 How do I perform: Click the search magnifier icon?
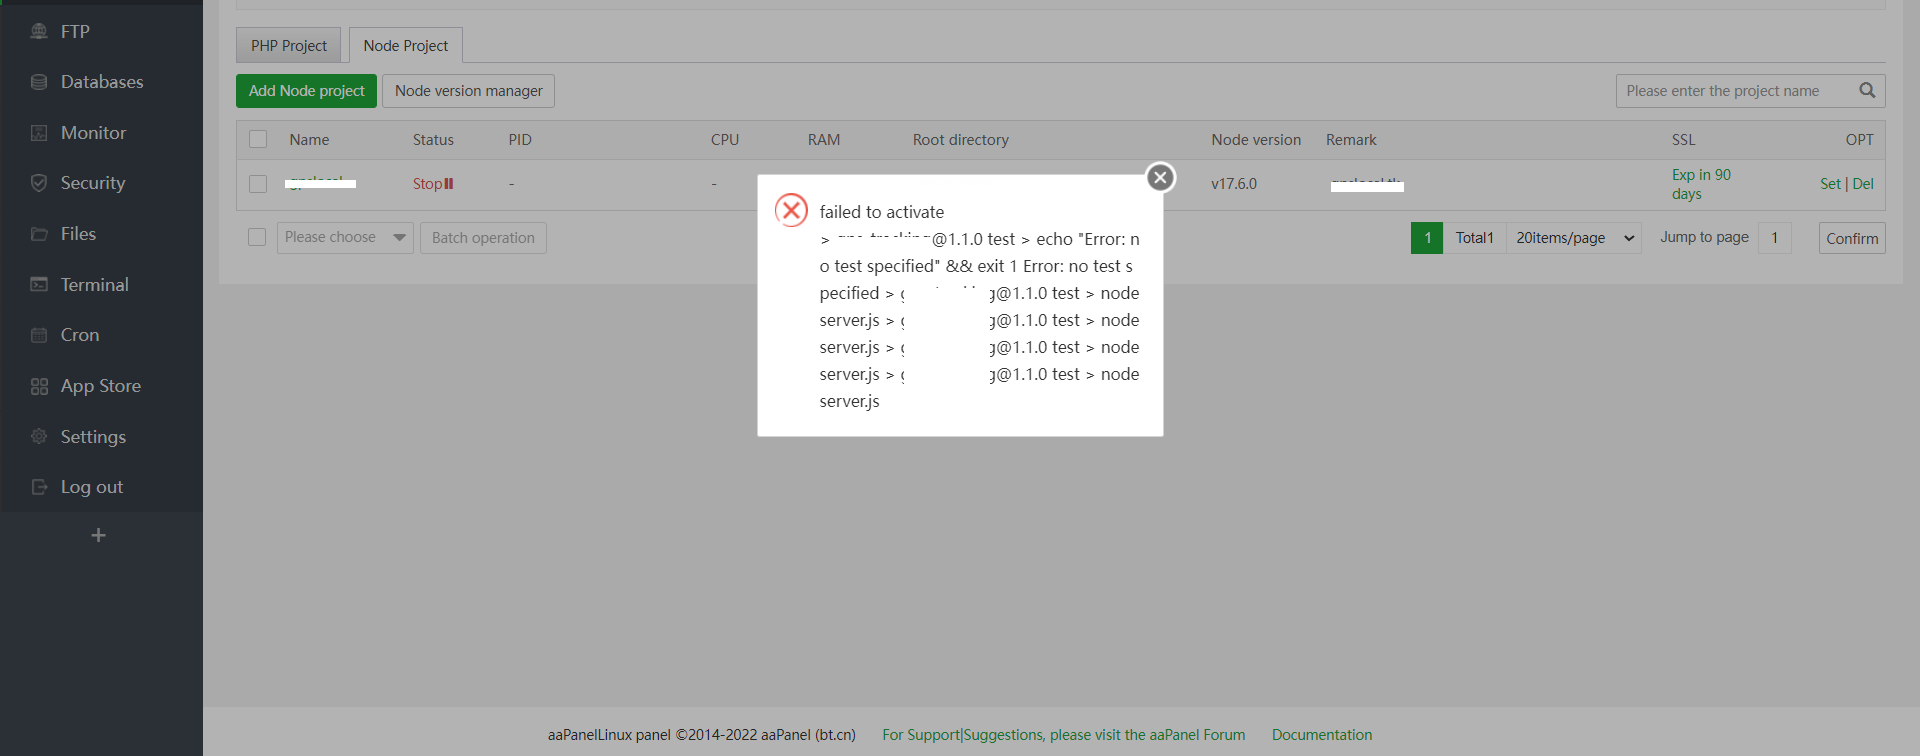click(x=1866, y=91)
